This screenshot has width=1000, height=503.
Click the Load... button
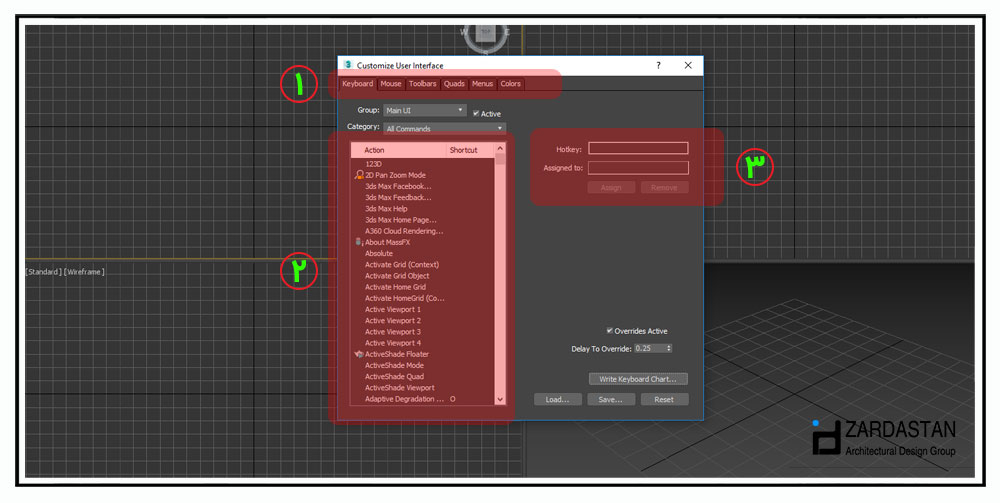(x=557, y=399)
